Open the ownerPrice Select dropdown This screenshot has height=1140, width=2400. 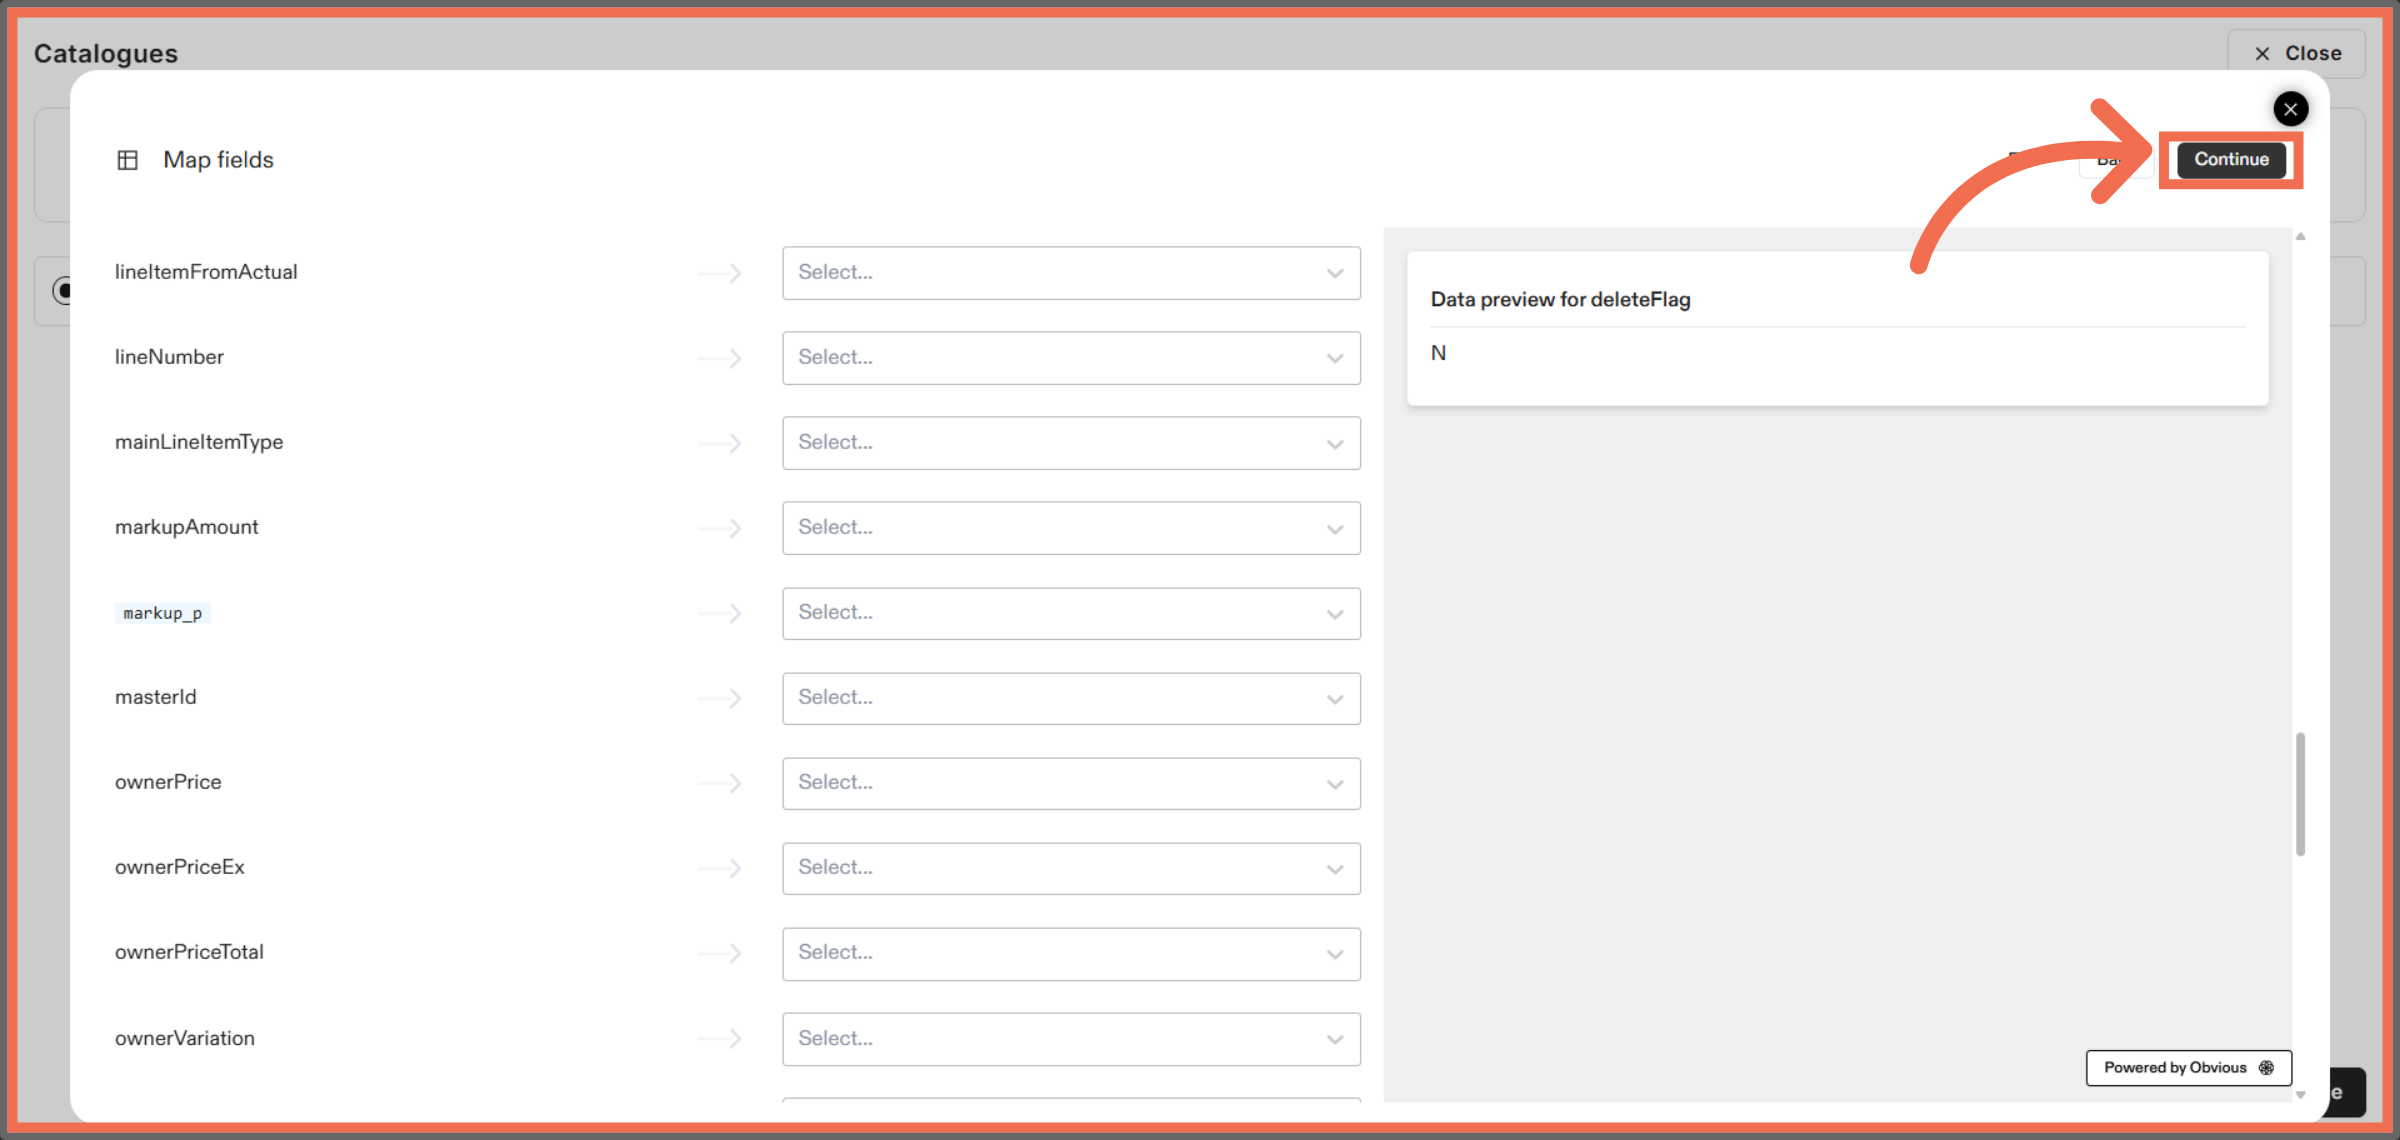pos(1070,783)
